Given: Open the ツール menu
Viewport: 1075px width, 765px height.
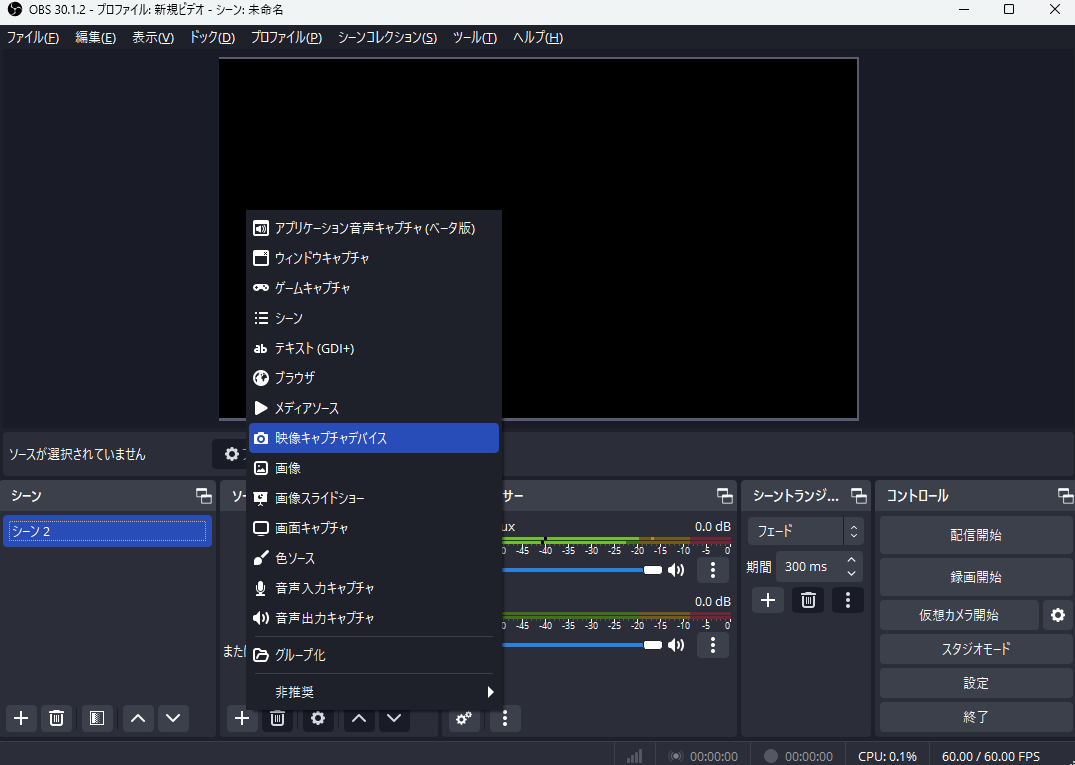Looking at the screenshot, I should click(x=474, y=37).
